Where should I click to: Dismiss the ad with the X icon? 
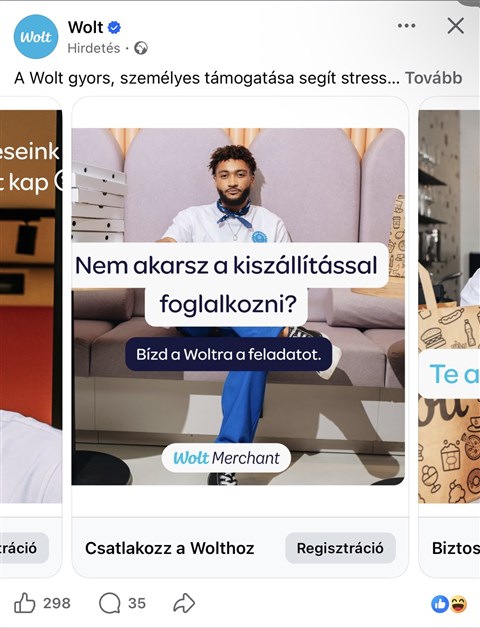coord(456,26)
